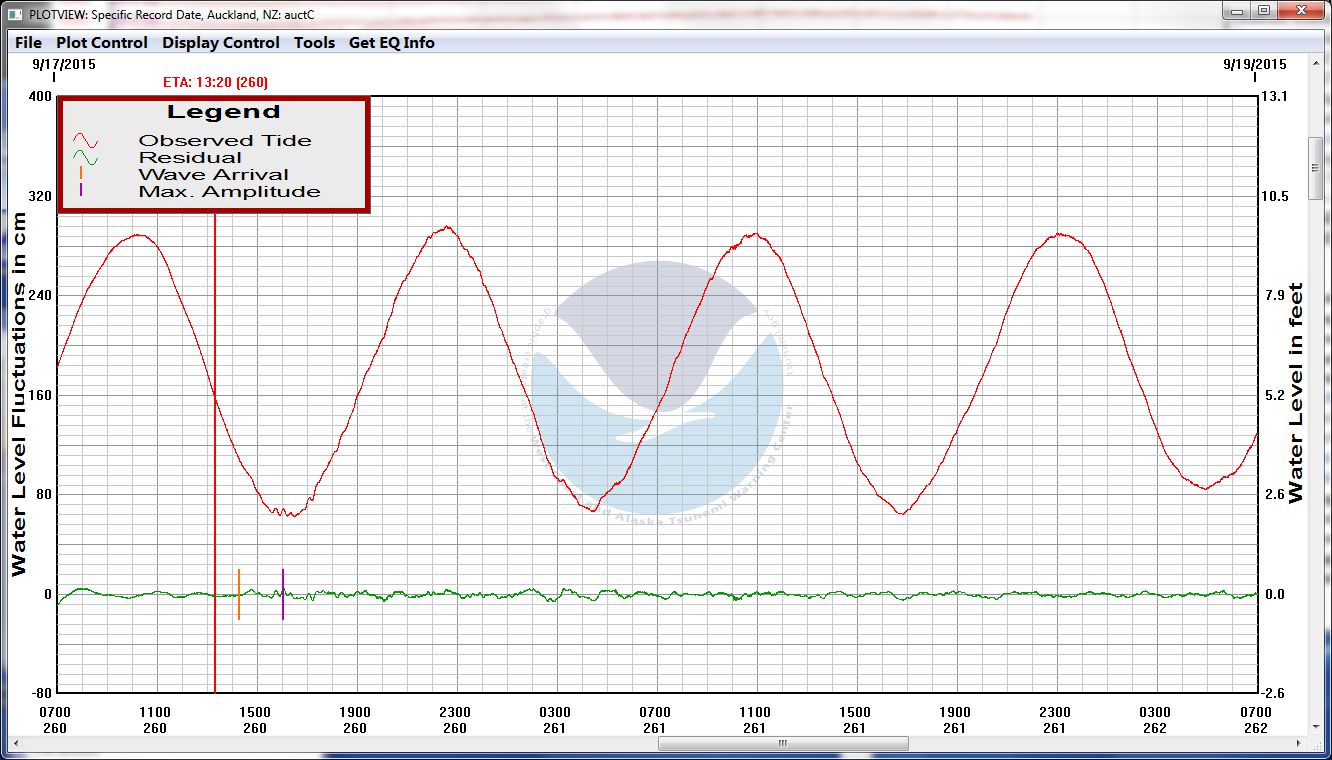Click the 7.9 value on right axis

click(x=1274, y=295)
